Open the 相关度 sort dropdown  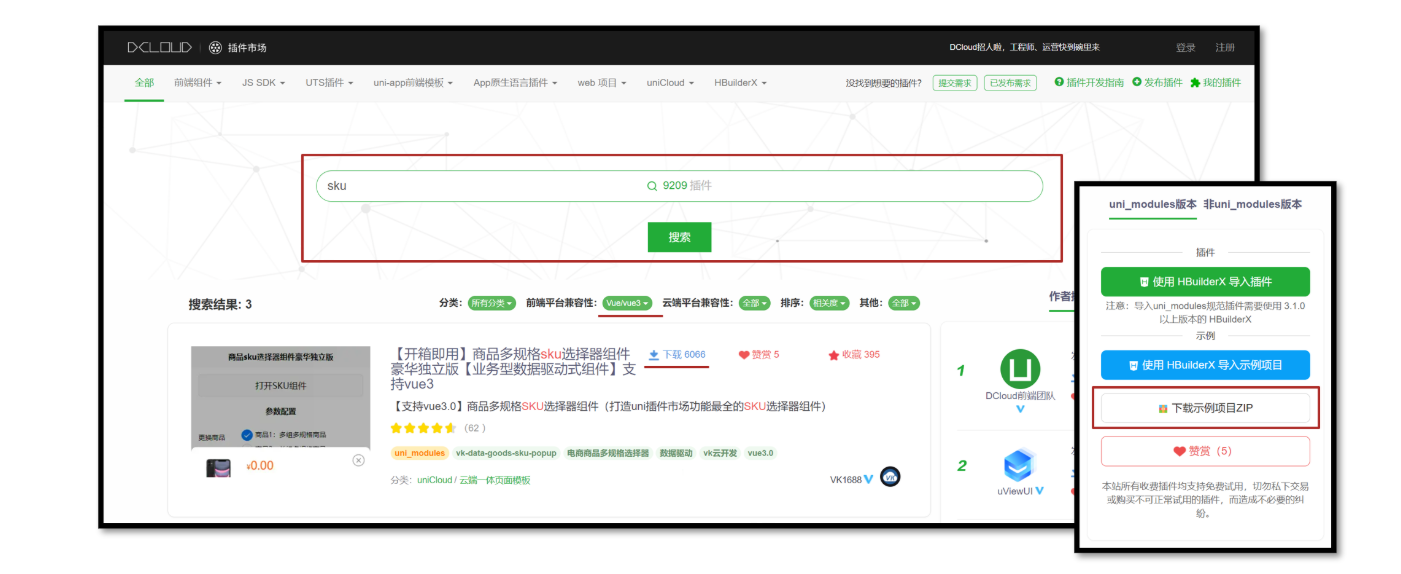tap(829, 303)
